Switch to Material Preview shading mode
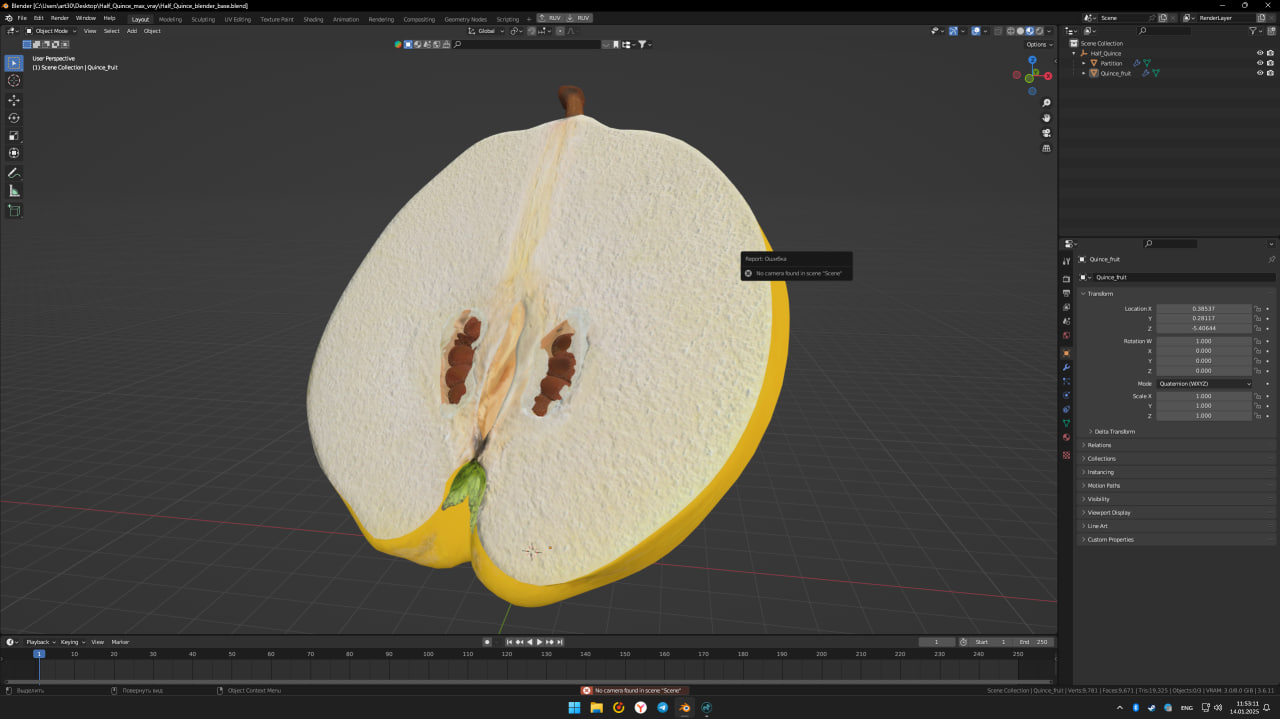Viewport: 1280px width, 719px height. pyautogui.click(x=1031, y=31)
